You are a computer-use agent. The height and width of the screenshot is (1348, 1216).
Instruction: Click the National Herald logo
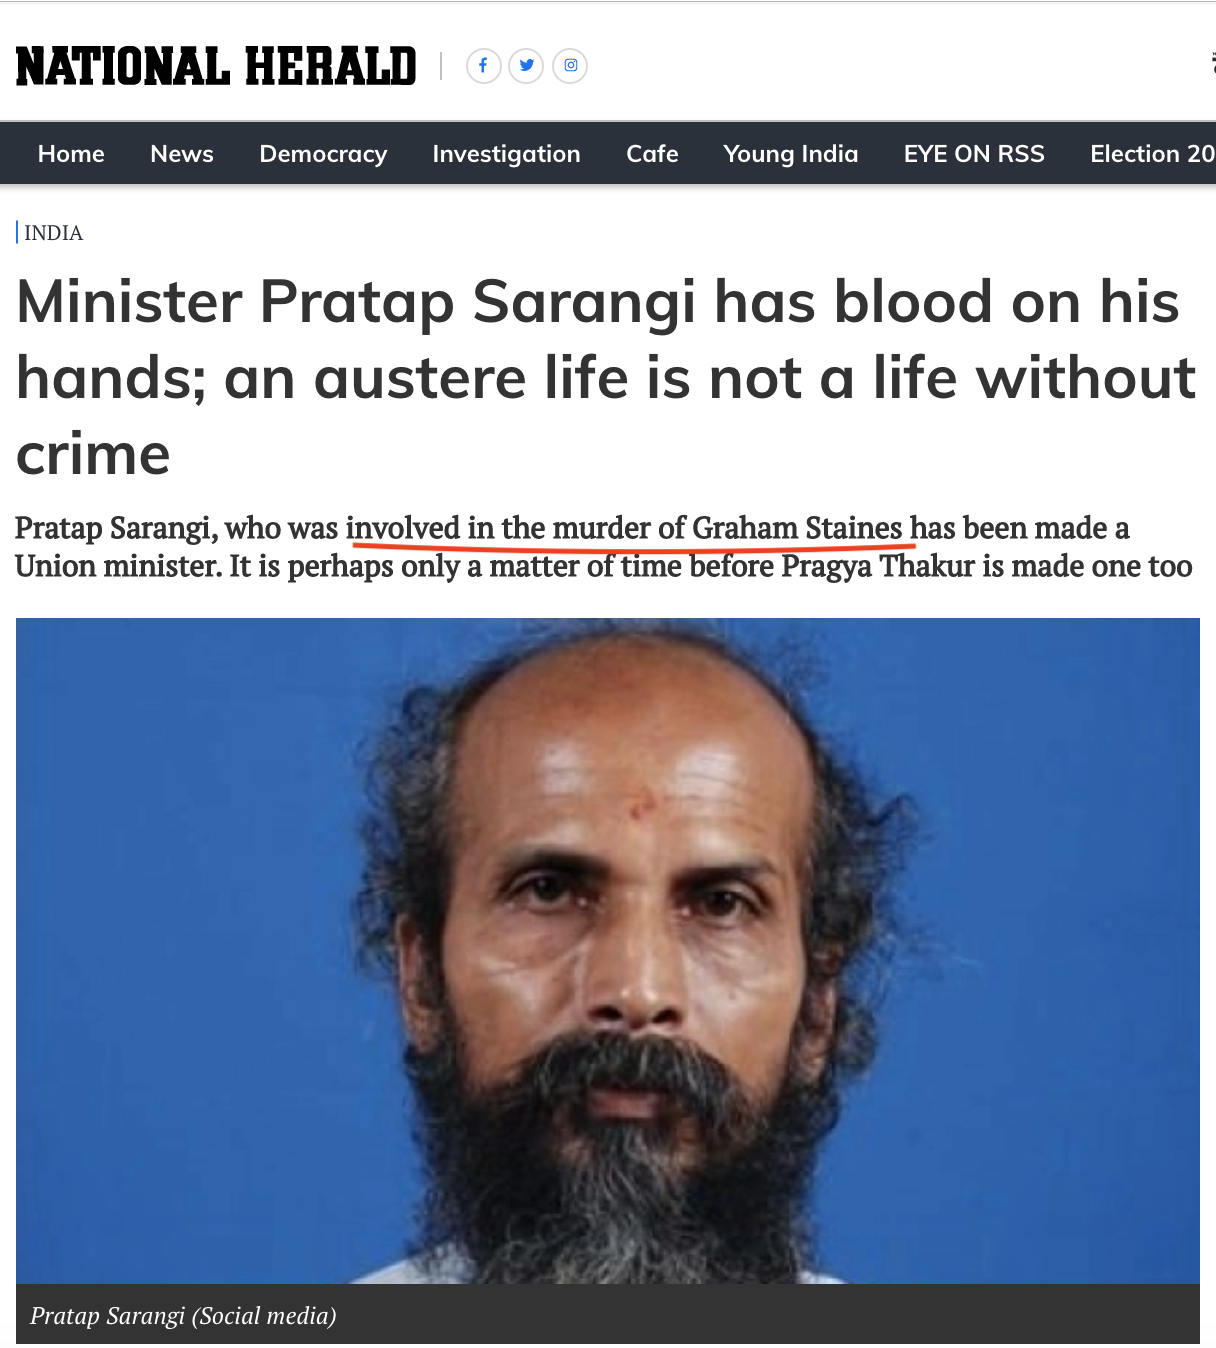(x=216, y=67)
